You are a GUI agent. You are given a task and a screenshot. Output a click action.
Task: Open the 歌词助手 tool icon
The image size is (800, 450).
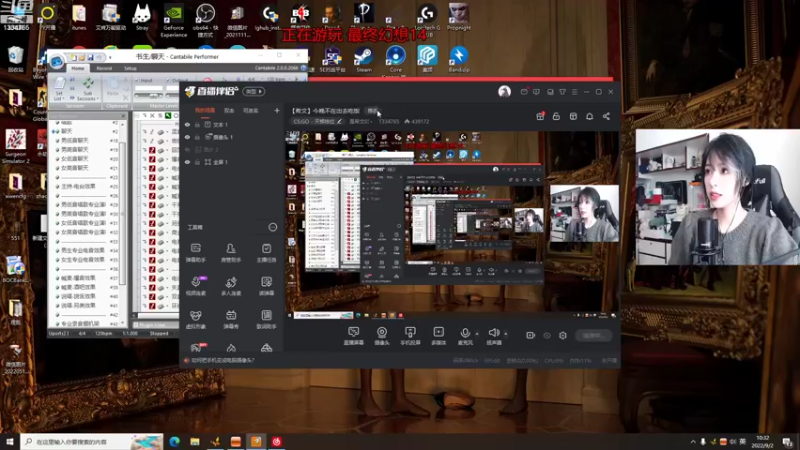click(266, 319)
